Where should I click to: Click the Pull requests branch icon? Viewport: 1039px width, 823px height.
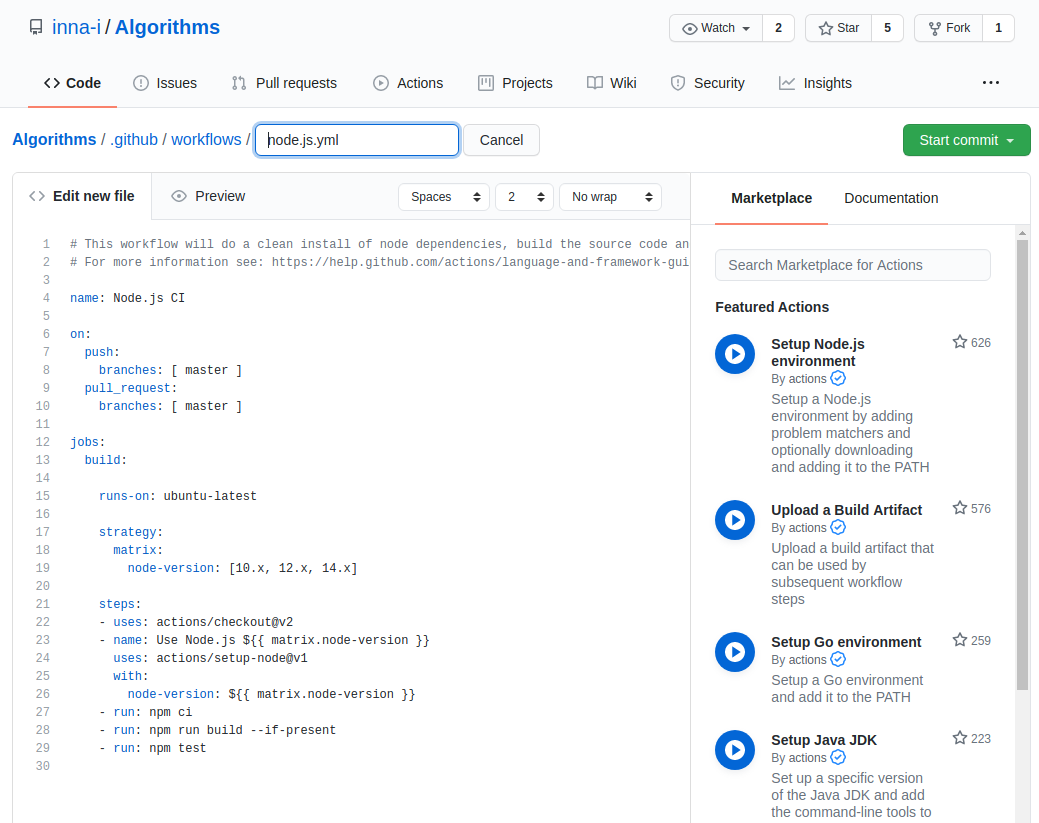point(239,83)
